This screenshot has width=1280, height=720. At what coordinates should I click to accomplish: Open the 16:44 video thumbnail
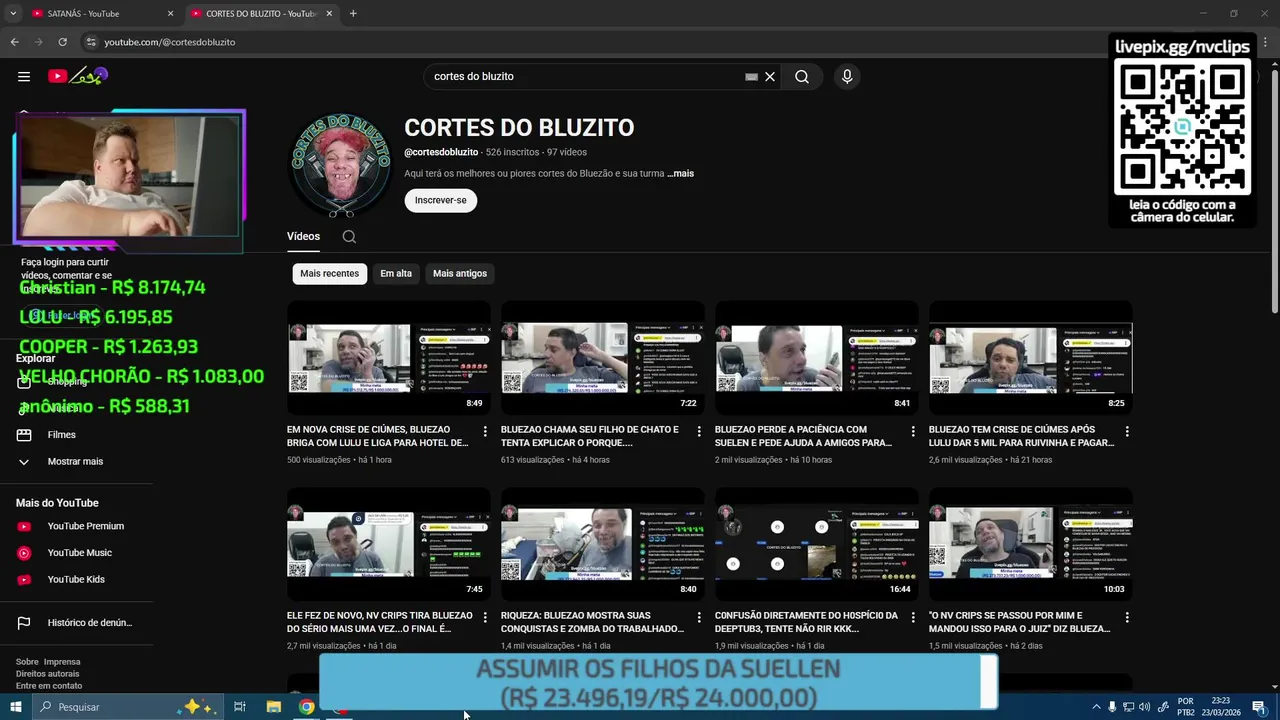(817, 544)
